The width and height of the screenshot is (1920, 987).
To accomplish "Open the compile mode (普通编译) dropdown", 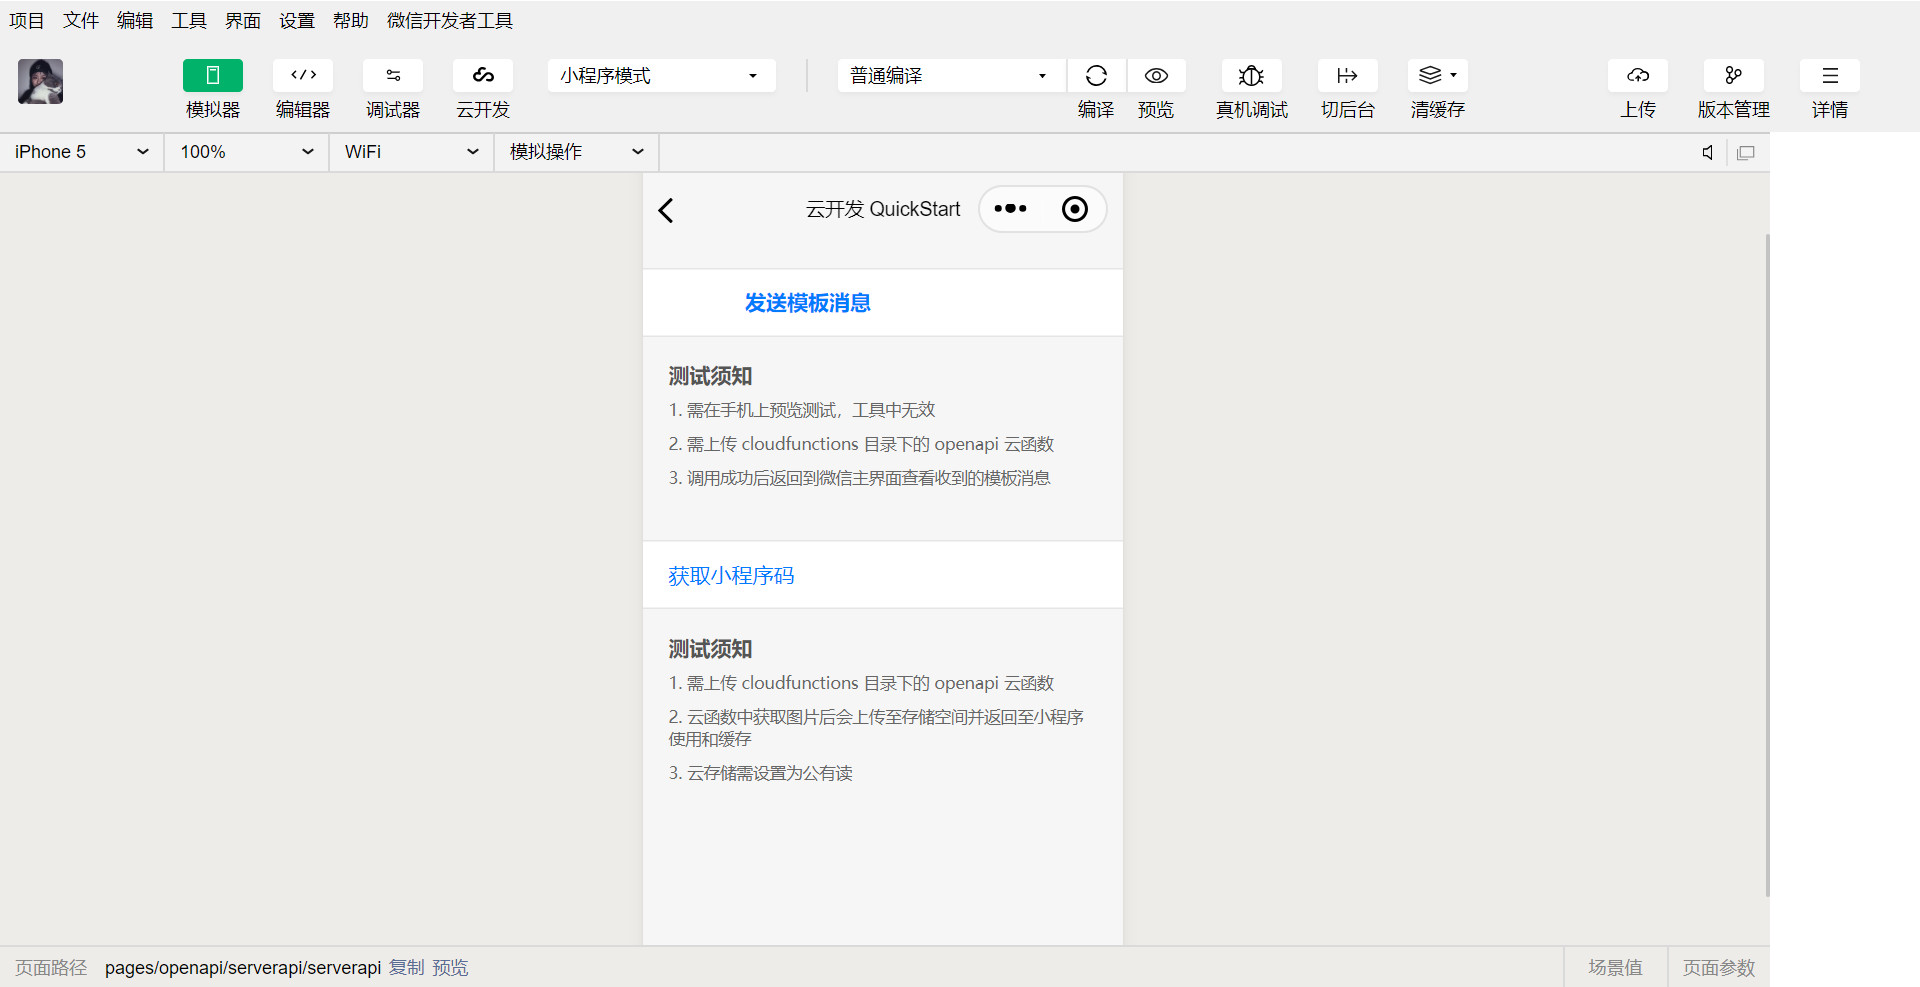I will (x=951, y=76).
